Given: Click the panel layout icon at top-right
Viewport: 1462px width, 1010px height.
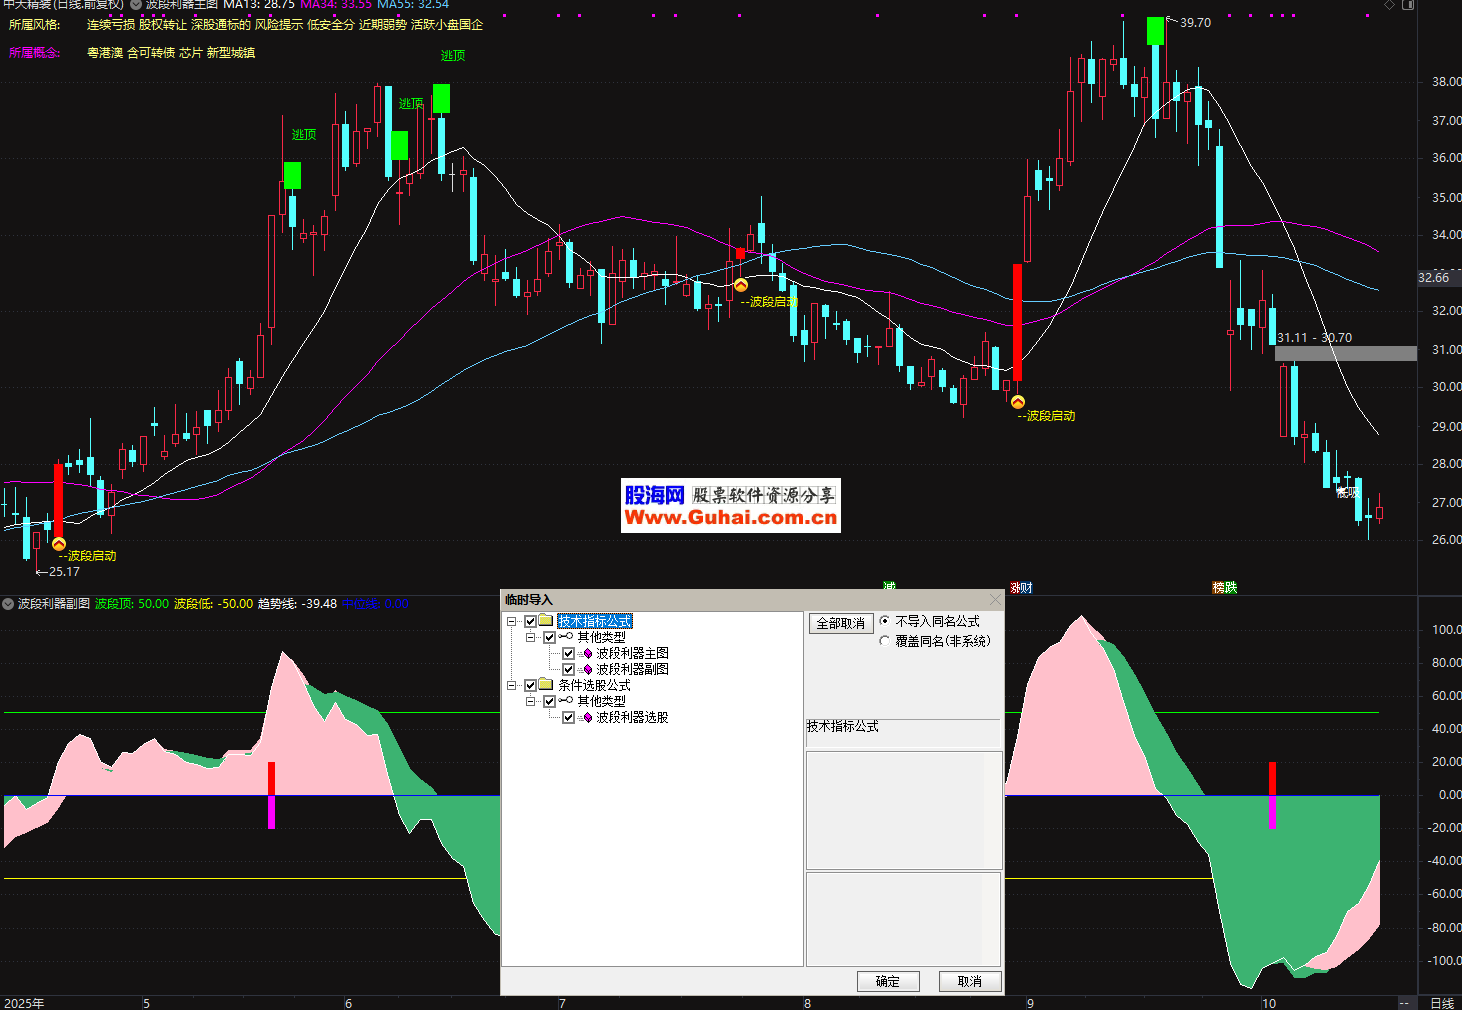Looking at the screenshot, I should pos(1408,5).
